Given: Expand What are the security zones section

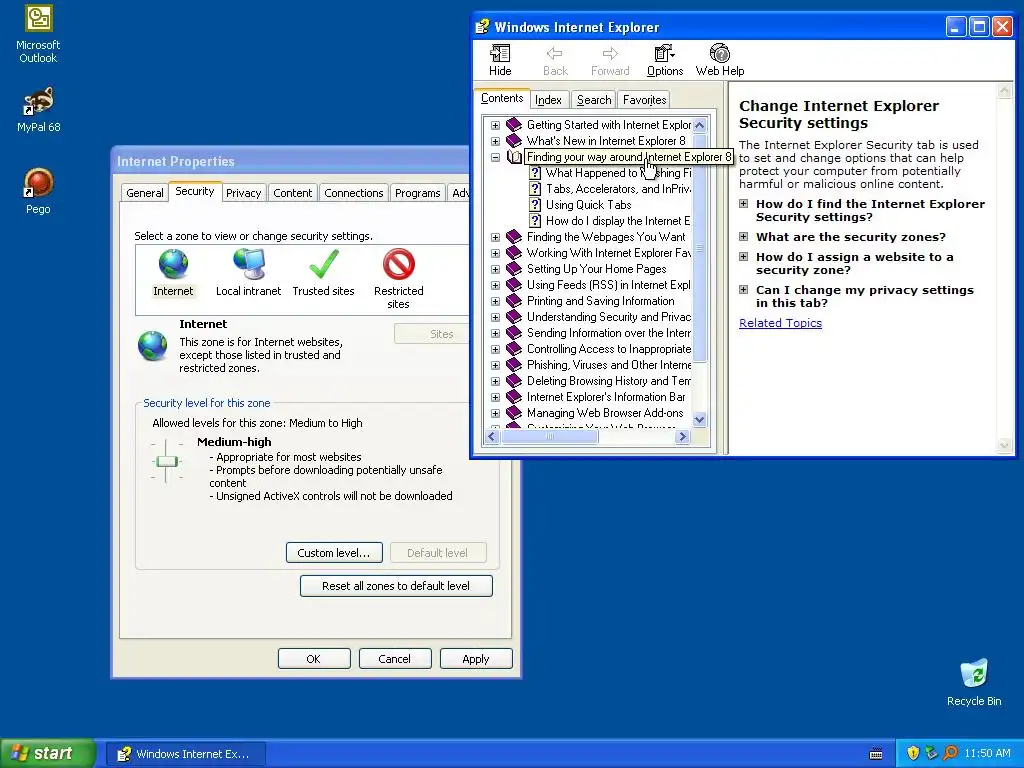Looking at the screenshot, I should point(743,236).
